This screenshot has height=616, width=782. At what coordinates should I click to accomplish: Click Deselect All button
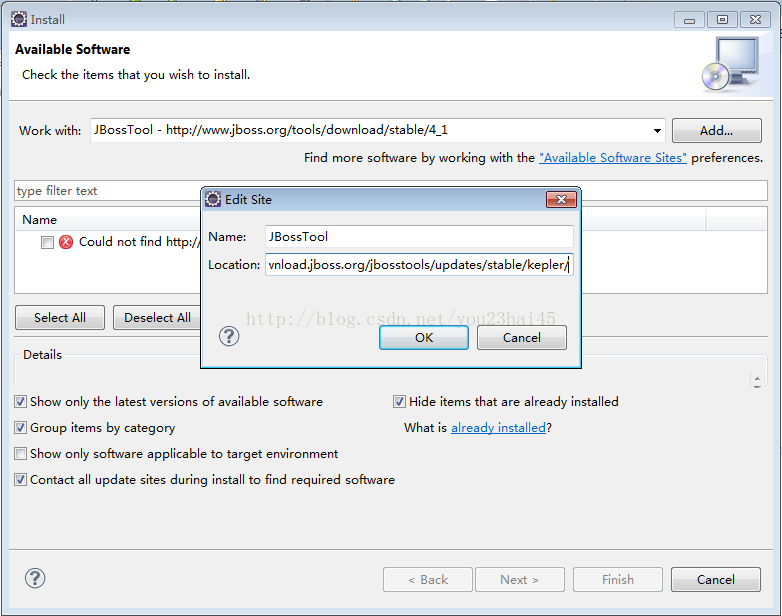(x=157, y=318)
